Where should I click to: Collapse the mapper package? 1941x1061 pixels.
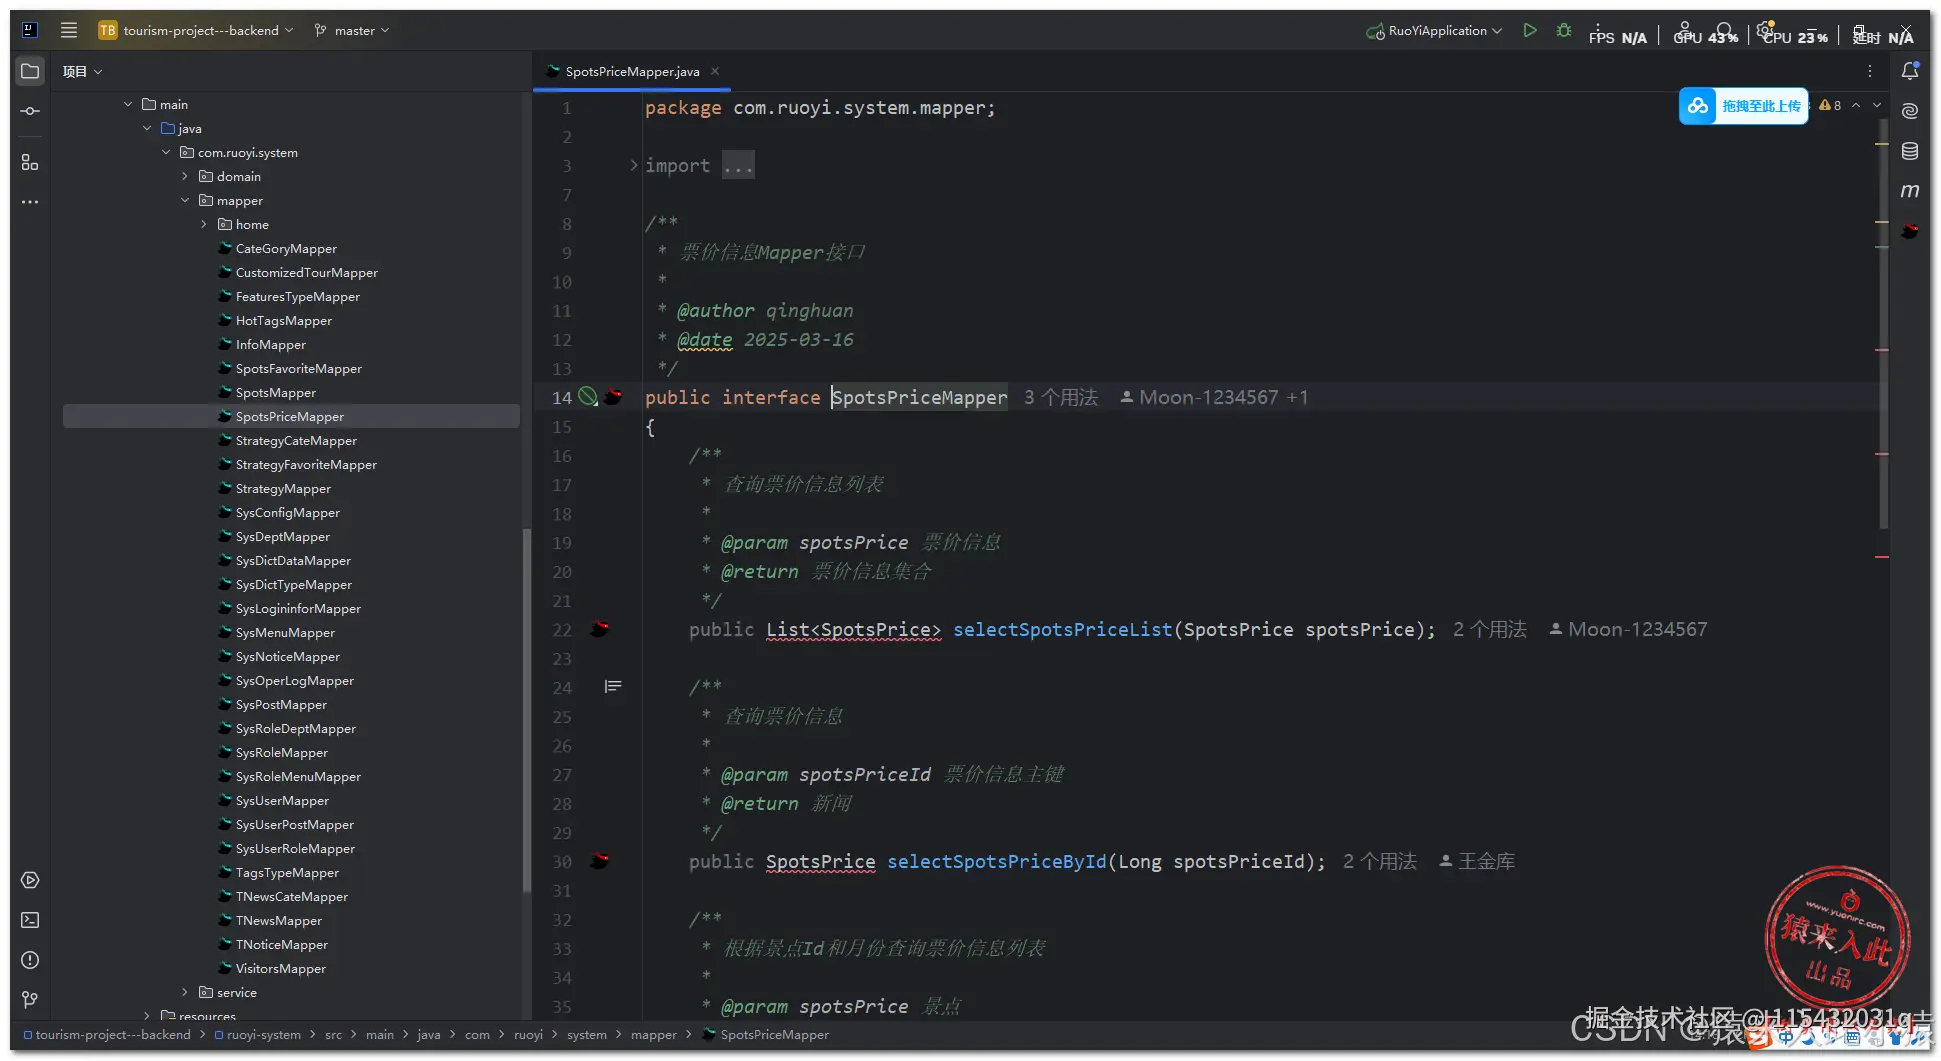pyautogui.click(x=185, y=200)
